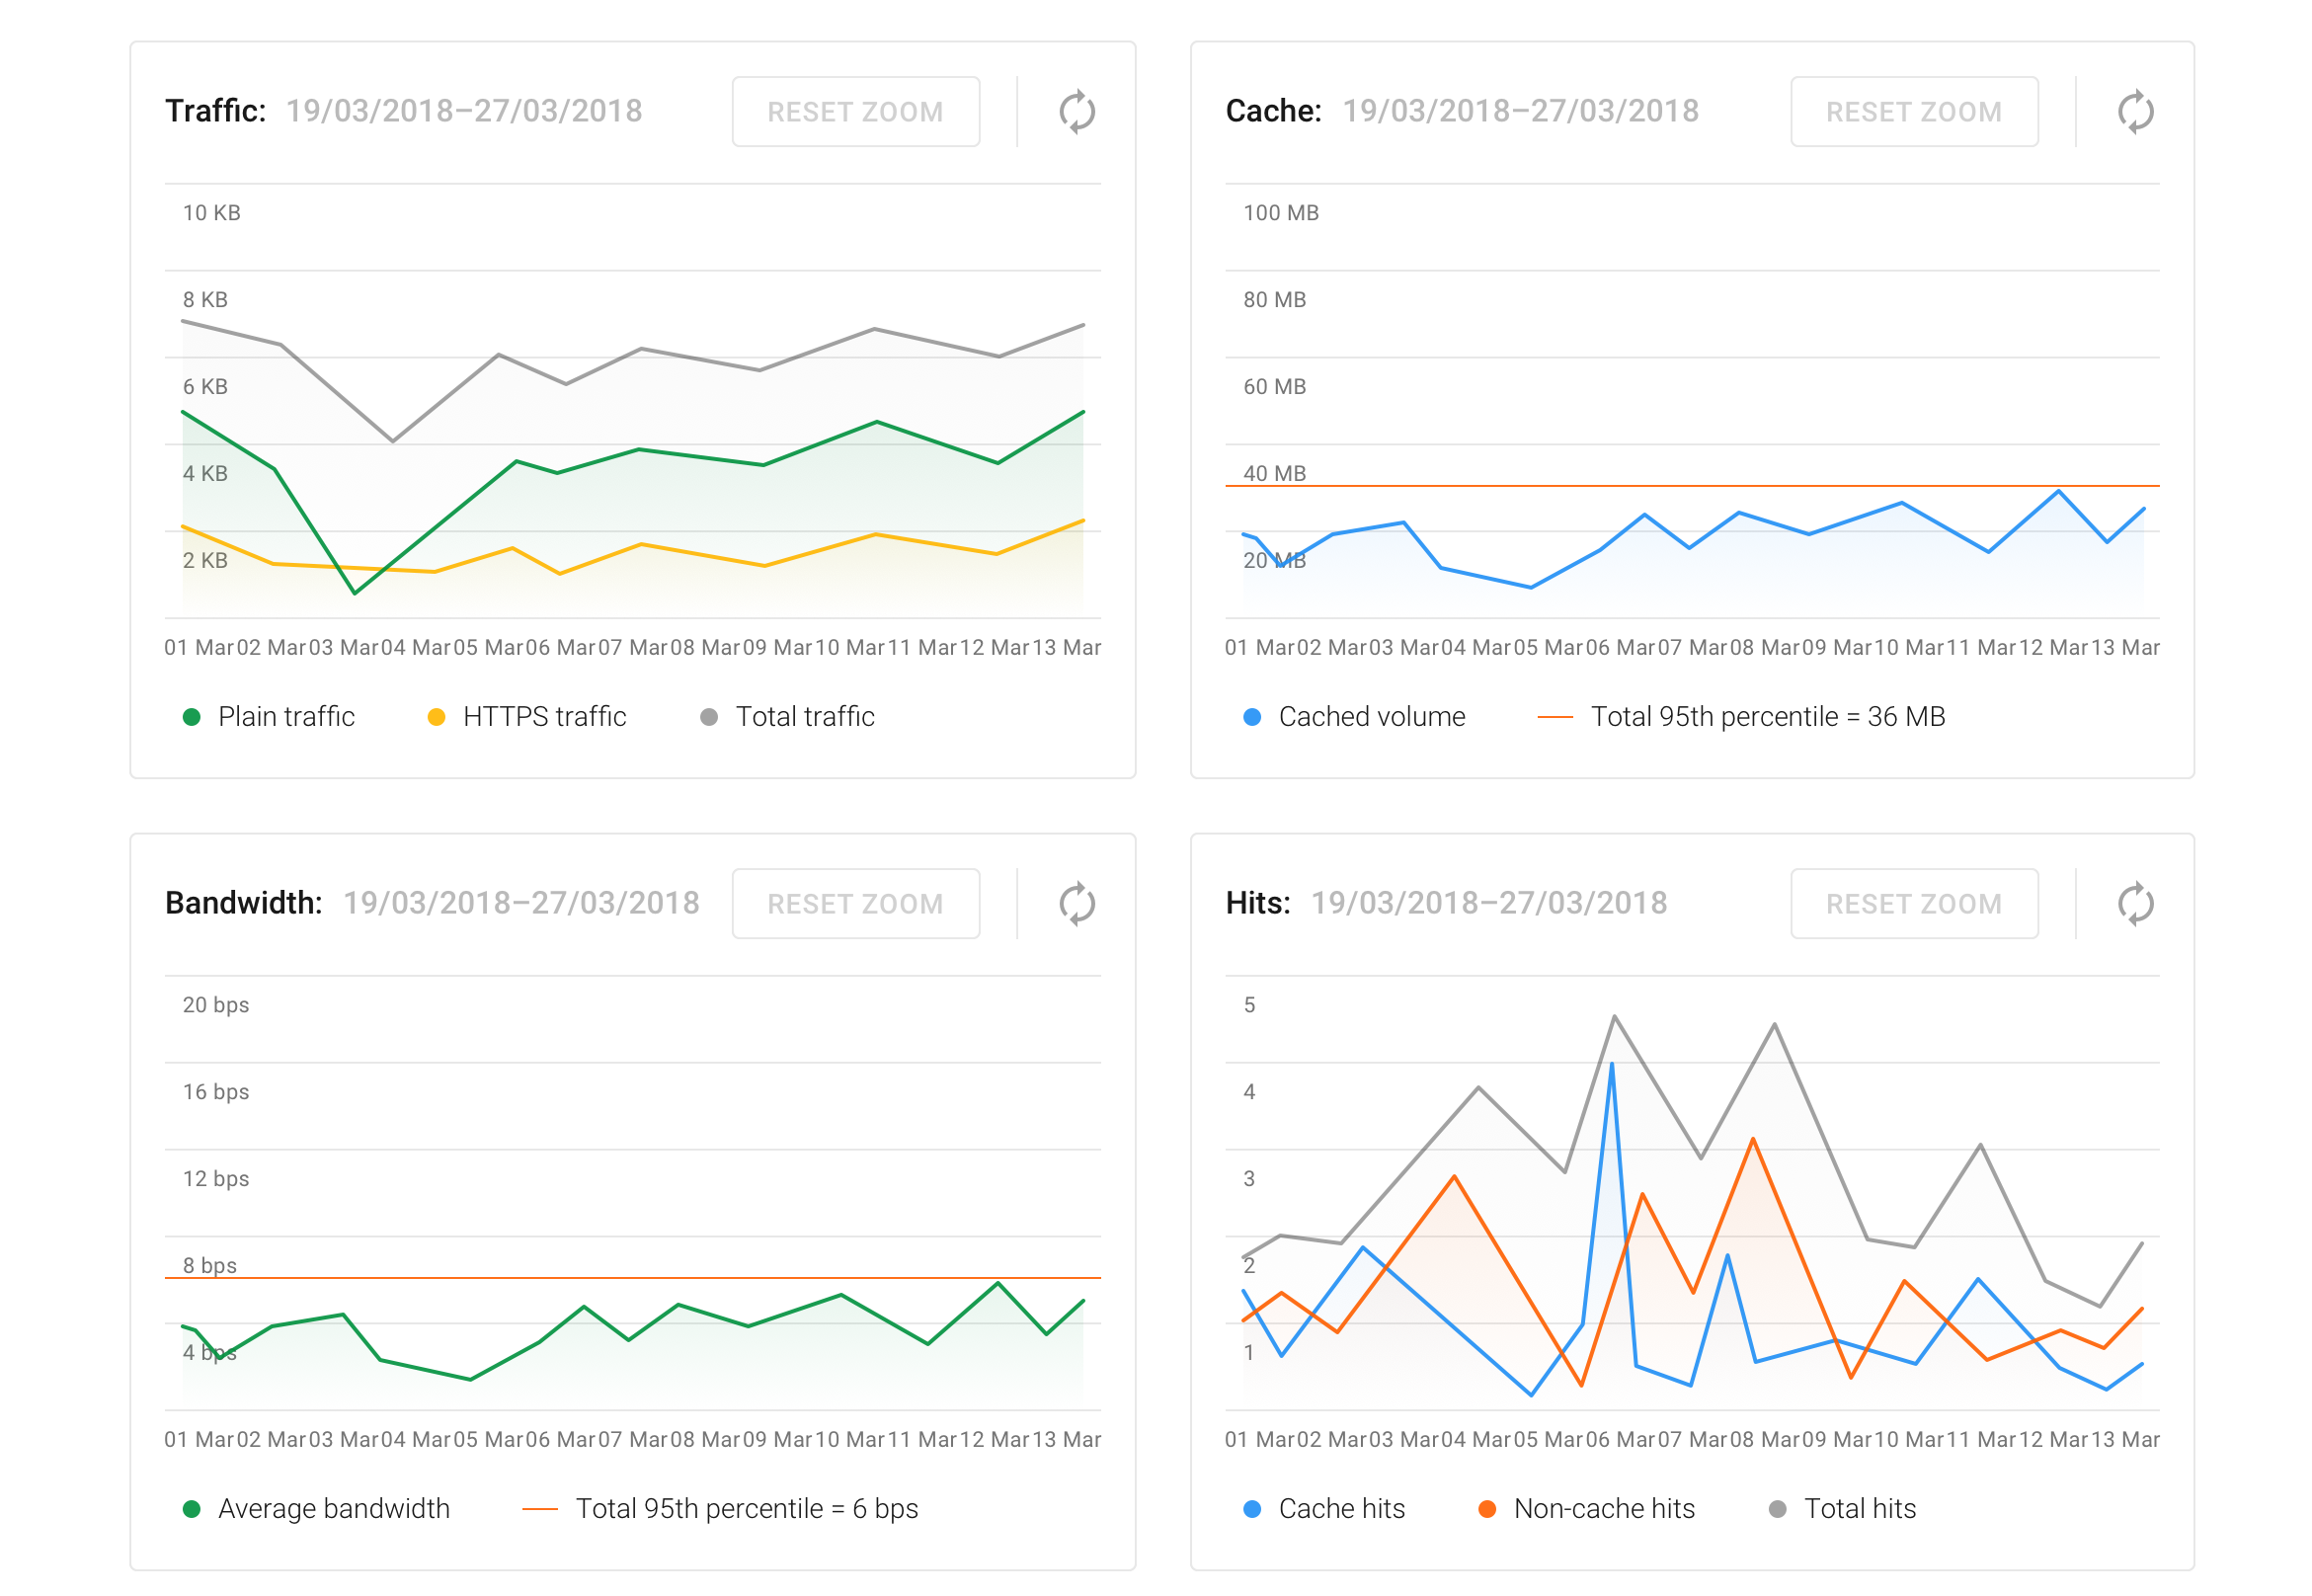Click the refresh icon on Traffic panel

[x=1077, y=111]
